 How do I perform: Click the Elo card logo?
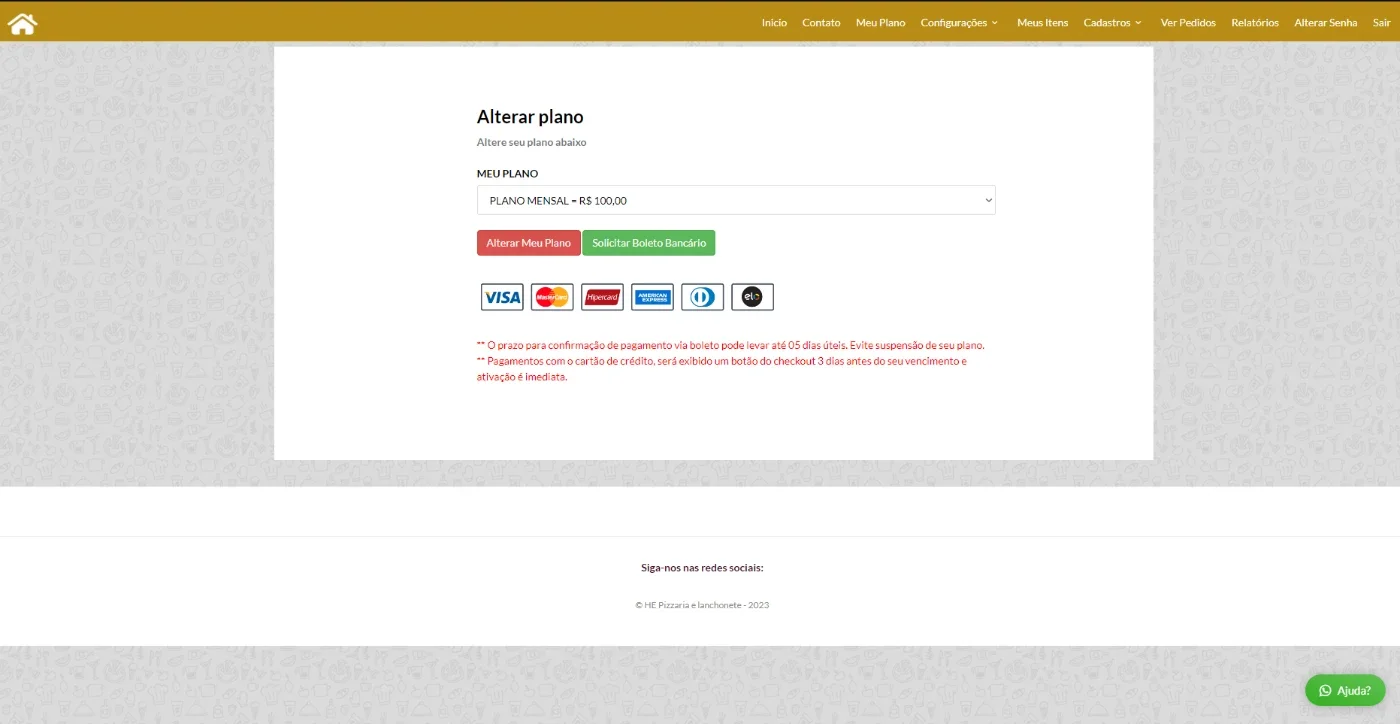[752, 297]
